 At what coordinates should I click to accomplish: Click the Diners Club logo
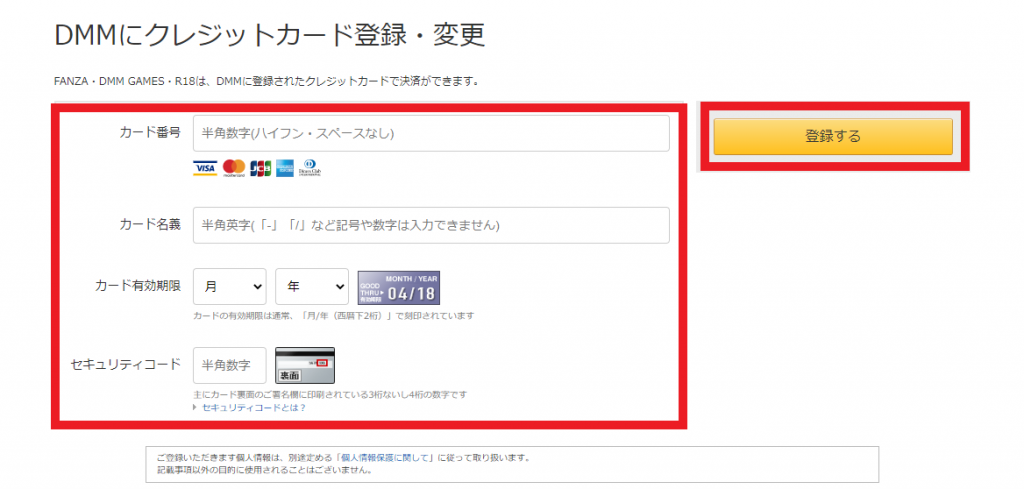coord(310,168)
